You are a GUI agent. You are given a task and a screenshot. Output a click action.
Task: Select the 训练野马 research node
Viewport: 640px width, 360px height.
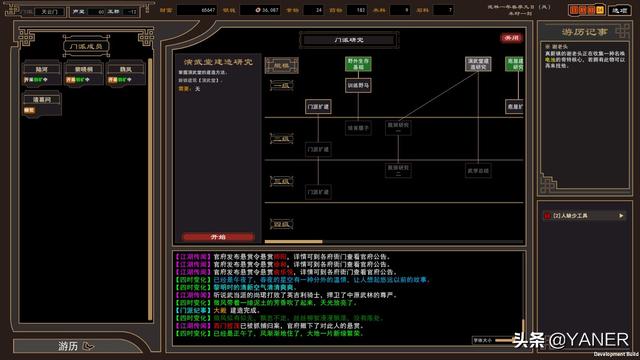click(358, 86)
